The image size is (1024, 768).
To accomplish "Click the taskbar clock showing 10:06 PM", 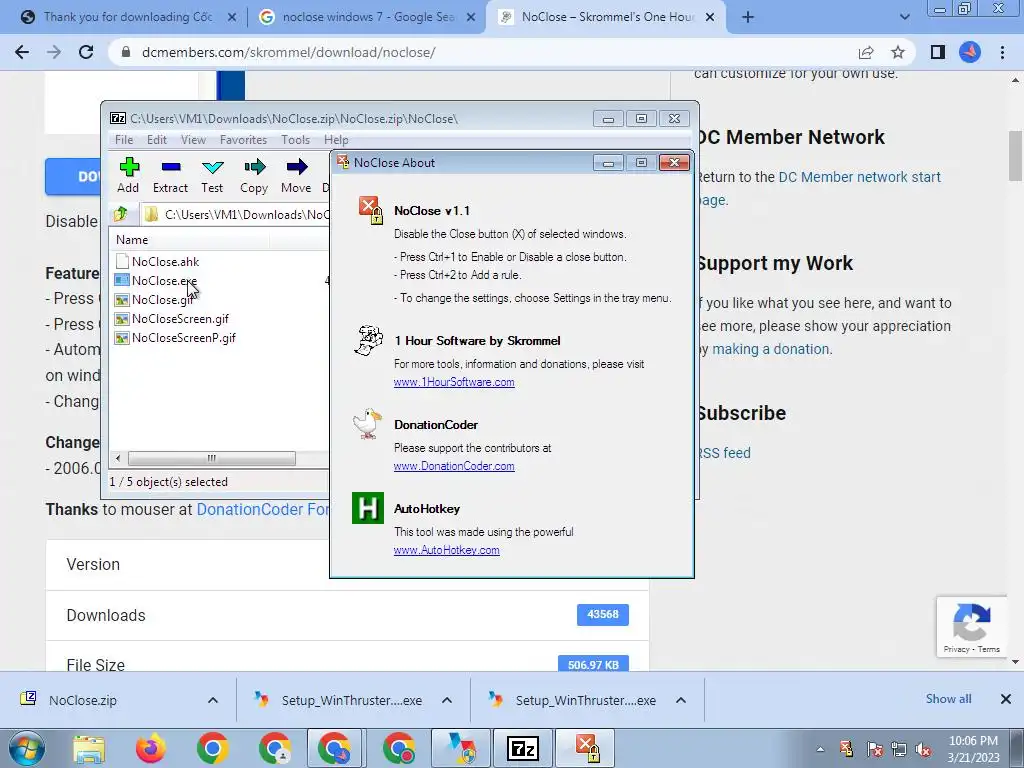I will (x=974, y=749).
